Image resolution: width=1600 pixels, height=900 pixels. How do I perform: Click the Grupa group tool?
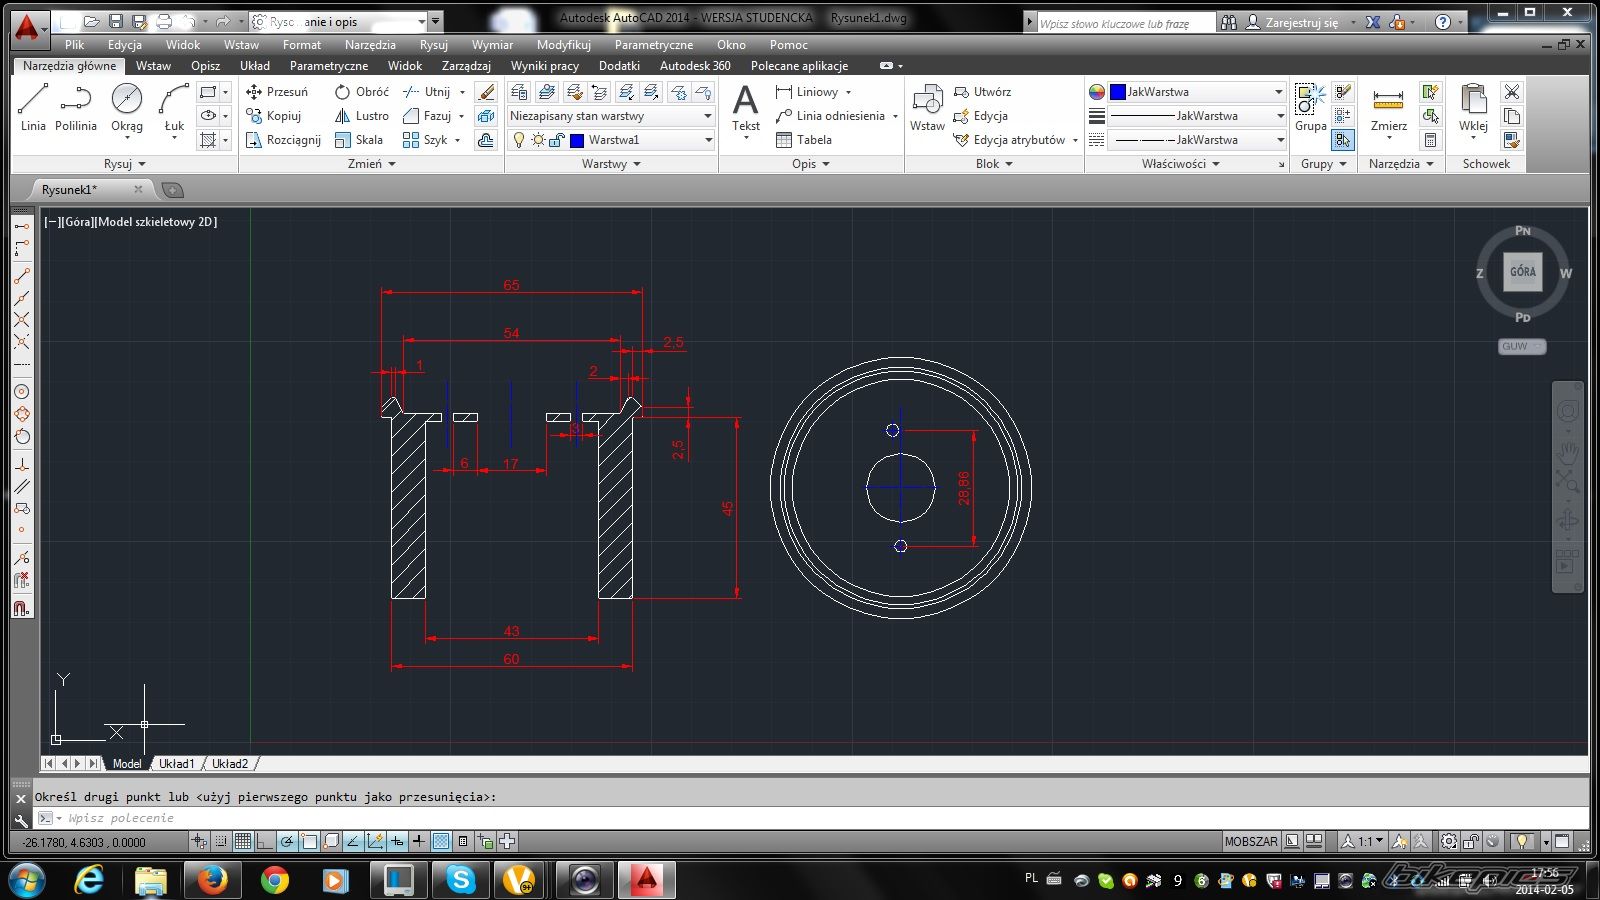[x=1310, y=108]
